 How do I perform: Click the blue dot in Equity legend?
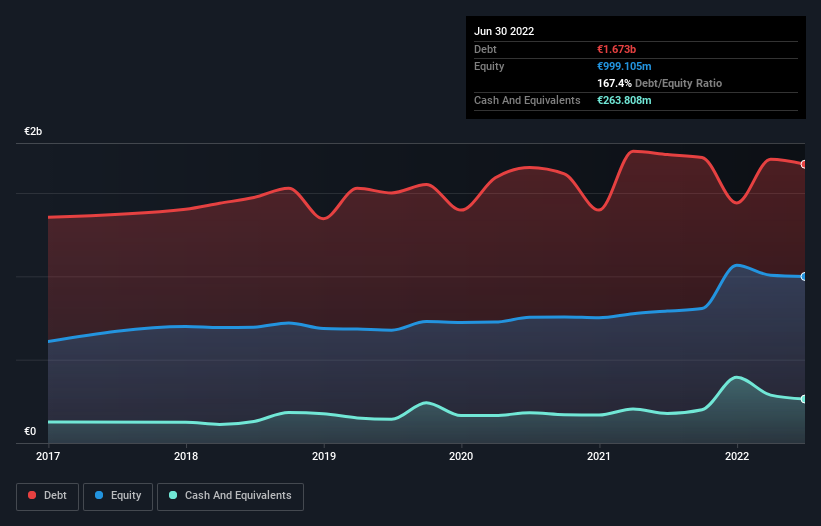coord(99,495)
